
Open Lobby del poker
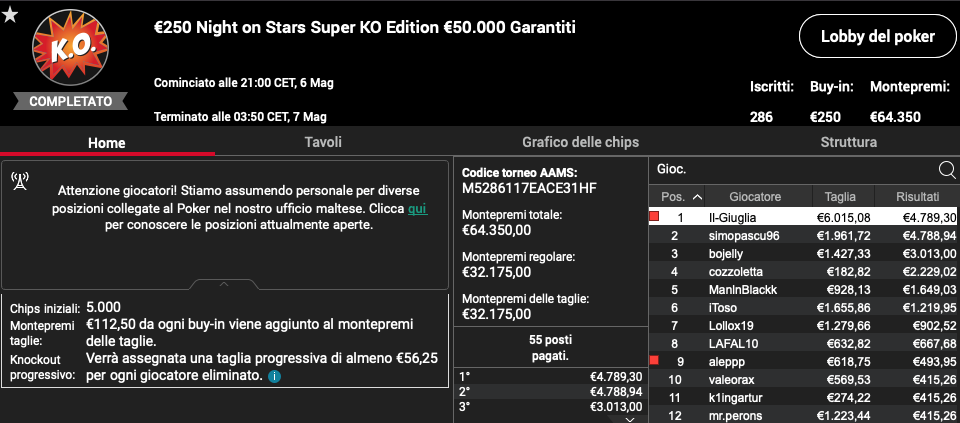(877, 36)
